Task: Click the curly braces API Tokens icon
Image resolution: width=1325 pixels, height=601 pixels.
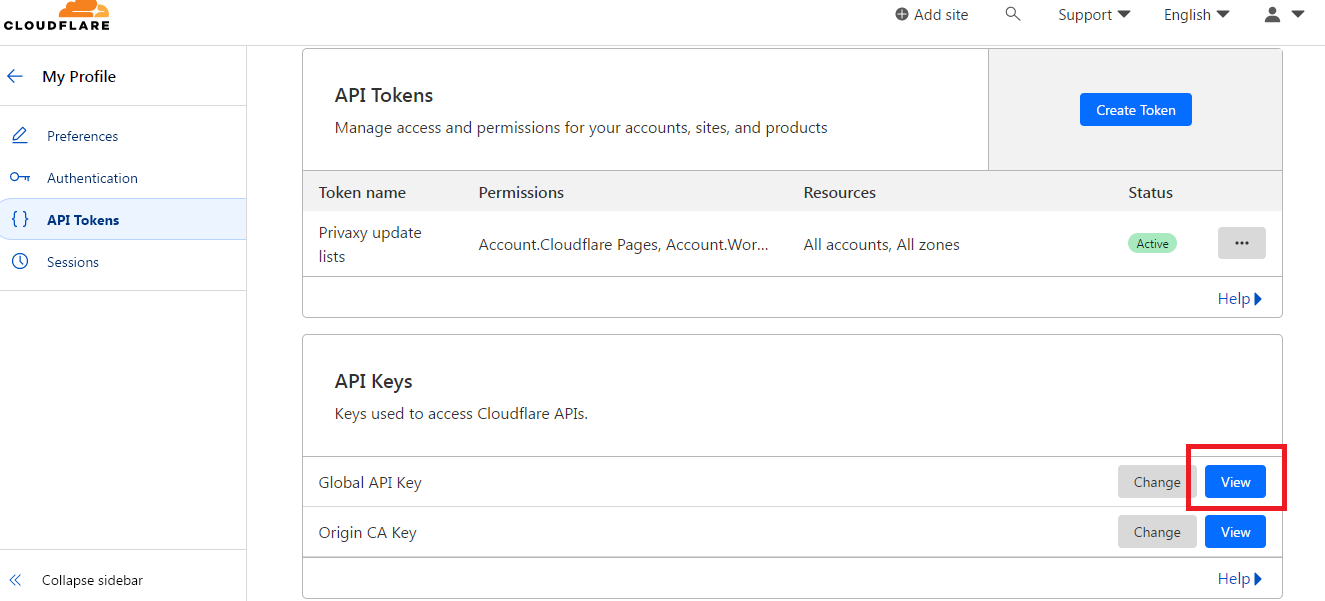Action: pyautogui.click(x=20, y=219)
